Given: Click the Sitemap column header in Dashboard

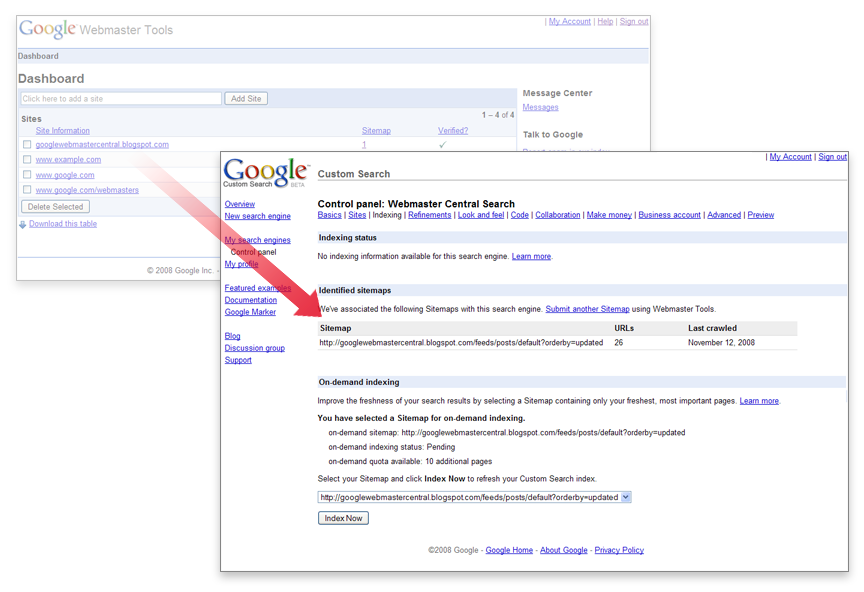Looking at the screenshot, I should point(376,131).
